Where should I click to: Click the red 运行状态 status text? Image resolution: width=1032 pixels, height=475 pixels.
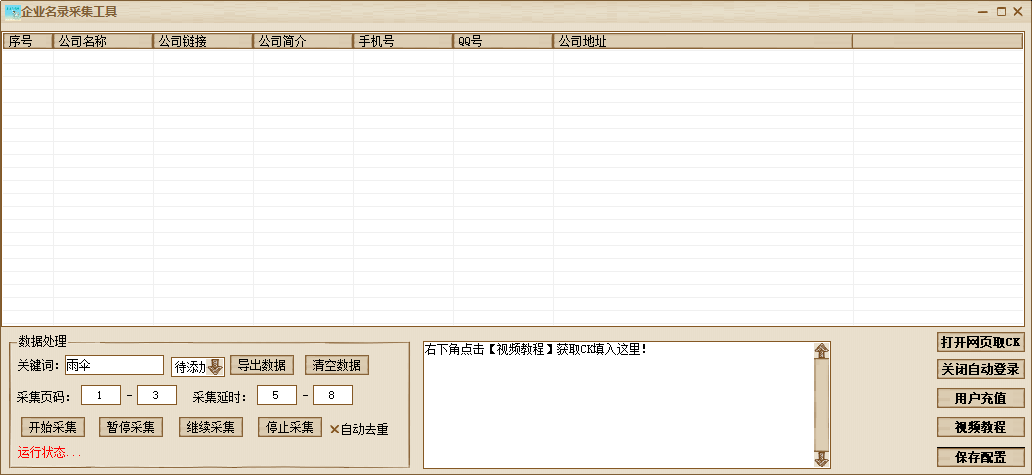[49, 453]
